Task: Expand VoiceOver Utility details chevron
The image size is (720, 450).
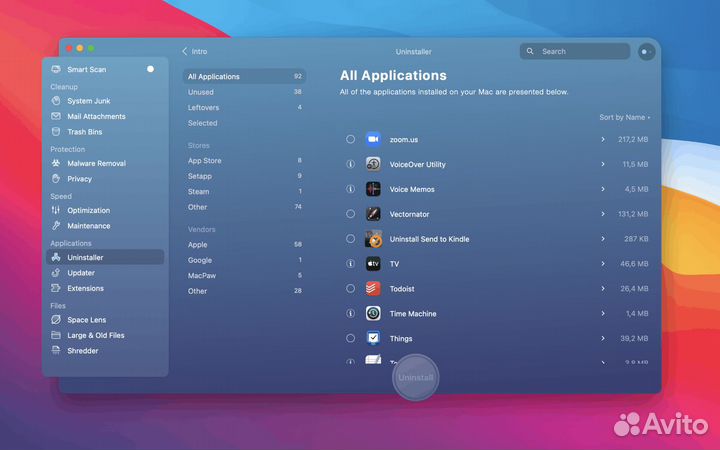Action: point(603,164)
